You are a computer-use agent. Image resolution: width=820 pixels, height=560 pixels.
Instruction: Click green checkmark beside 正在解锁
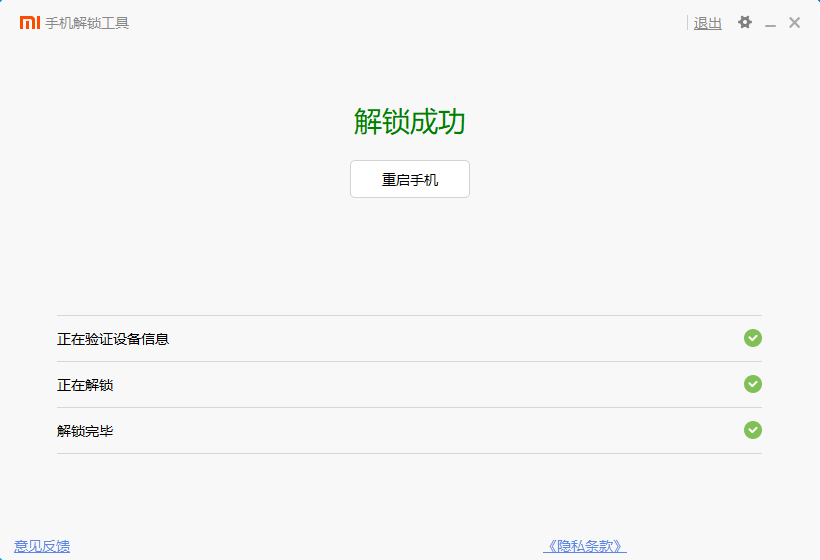click(x=753, y=384)
